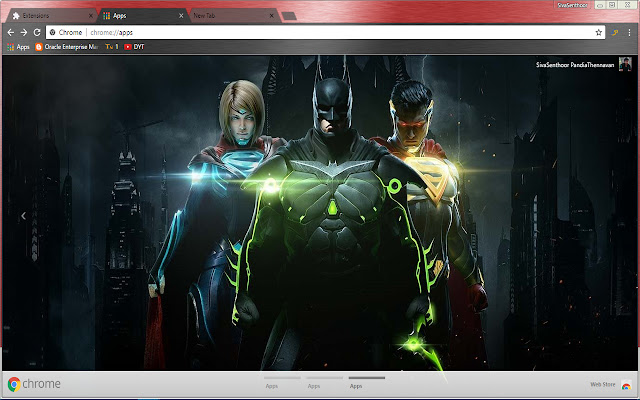Open the profile avatar picture

pos(625,64)
